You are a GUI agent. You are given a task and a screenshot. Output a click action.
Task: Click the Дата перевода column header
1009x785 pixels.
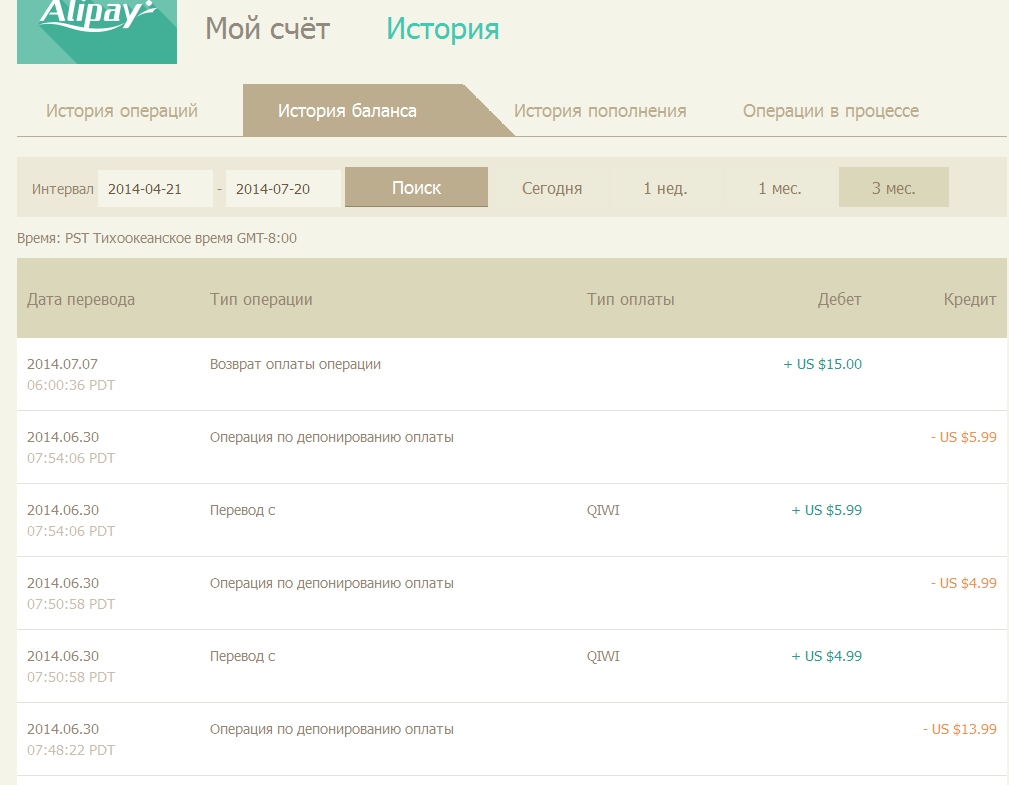click(81, 299)
